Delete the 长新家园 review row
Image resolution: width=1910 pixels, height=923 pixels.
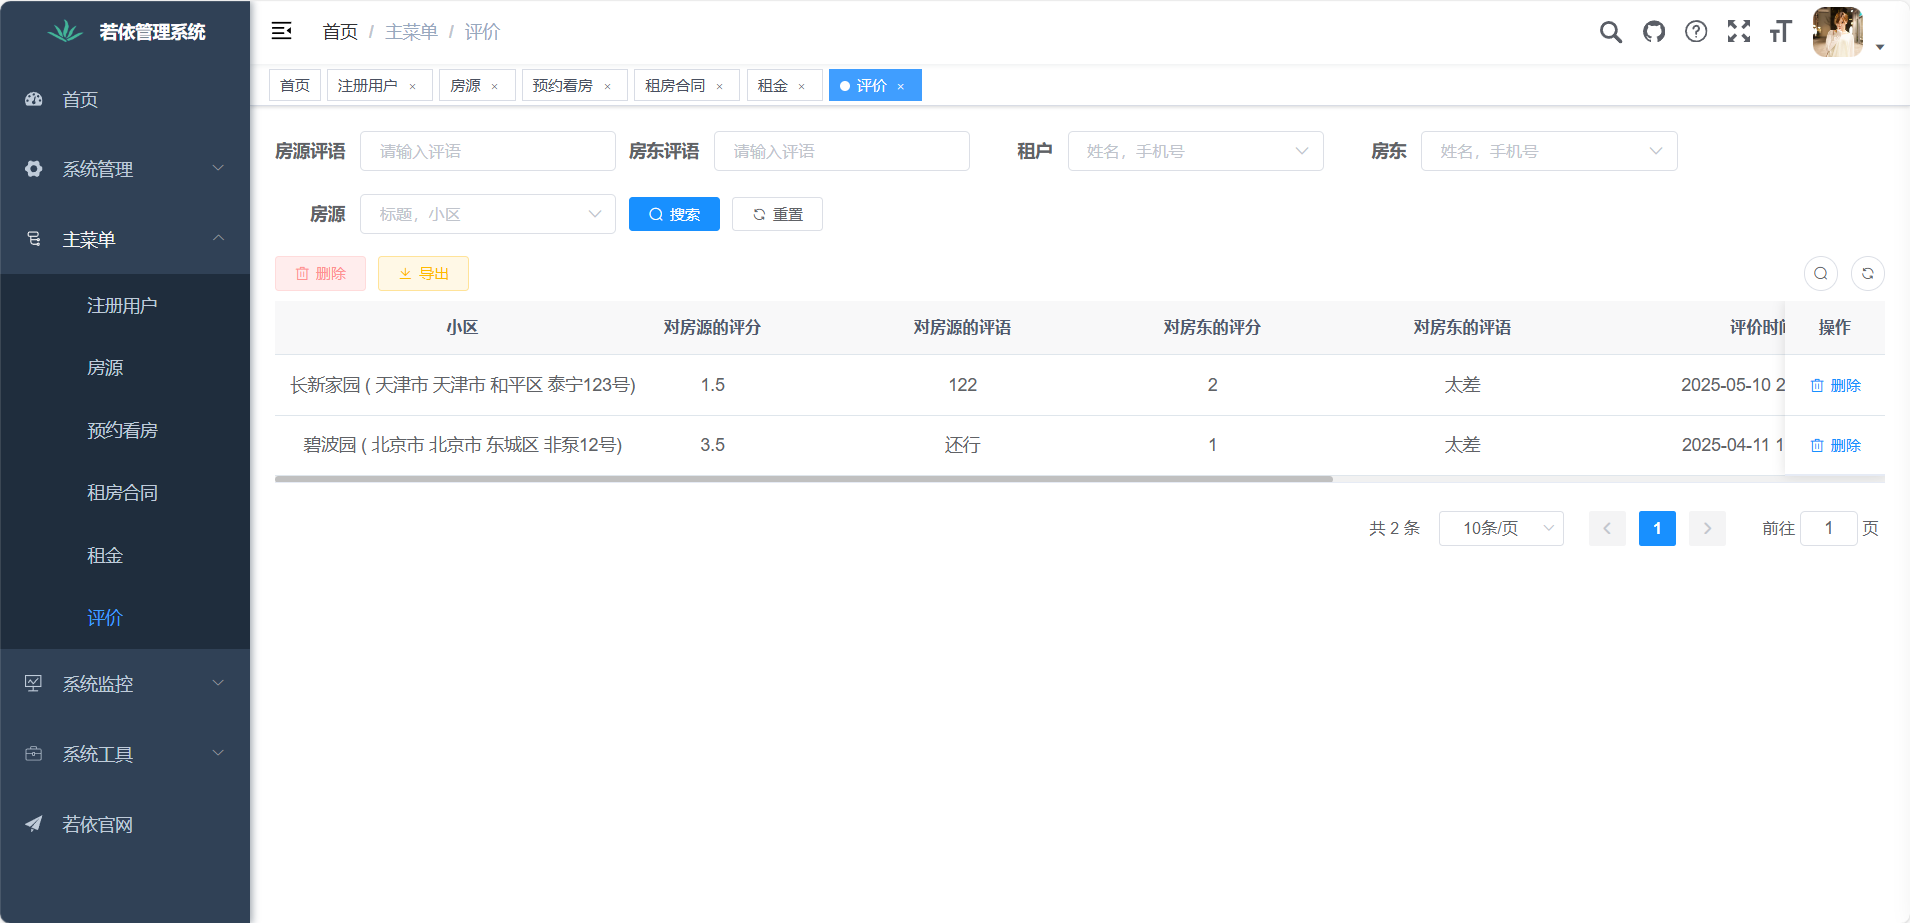coord(1836,385)
